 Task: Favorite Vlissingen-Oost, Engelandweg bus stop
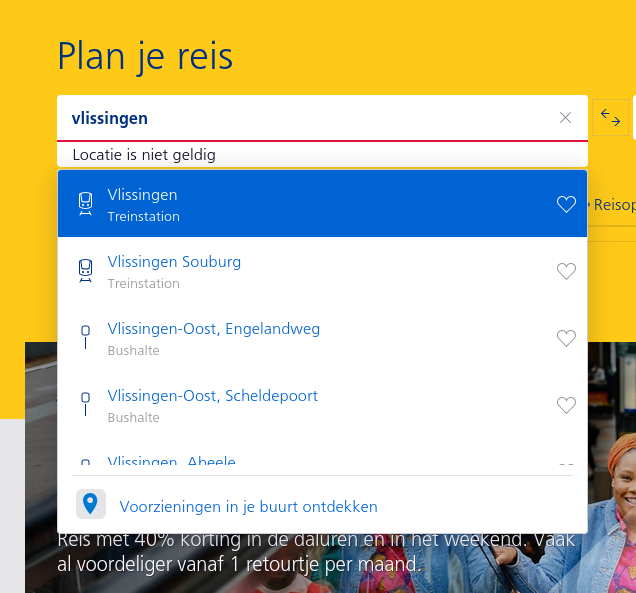(x=566, y=338)
